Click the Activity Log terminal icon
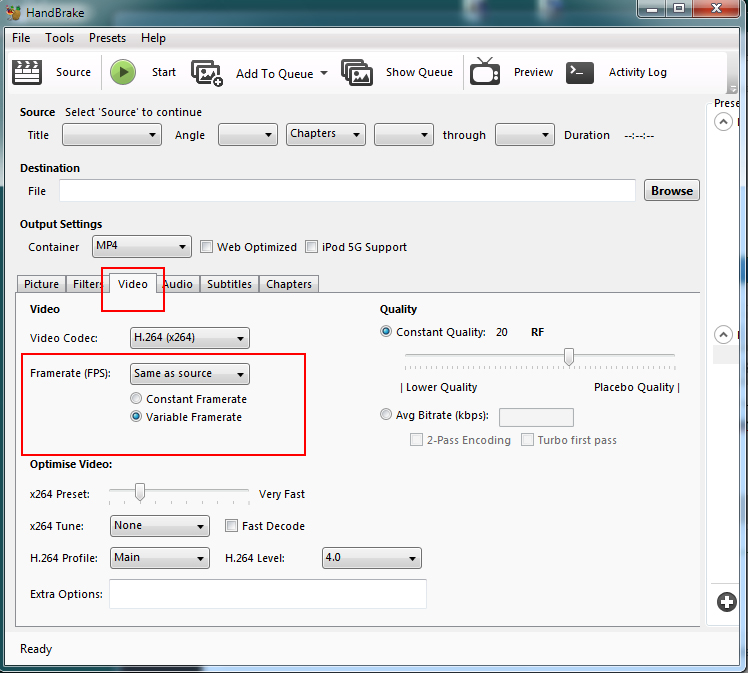The width and height of the screenshot is (748, 673). click(580, 72)
